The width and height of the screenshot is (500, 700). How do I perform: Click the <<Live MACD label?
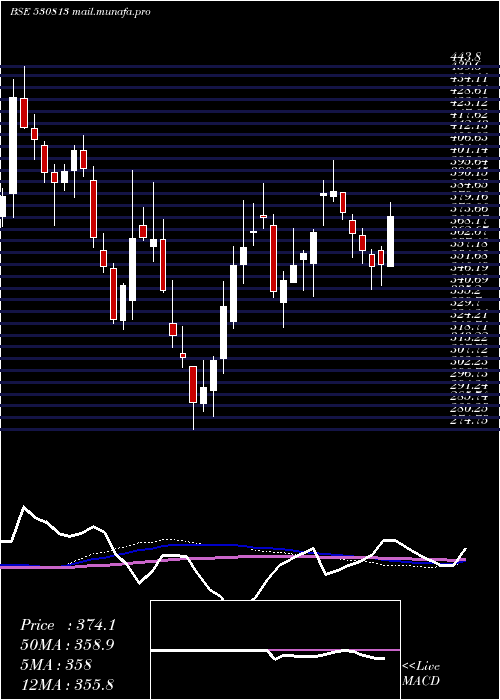[421, 673]
